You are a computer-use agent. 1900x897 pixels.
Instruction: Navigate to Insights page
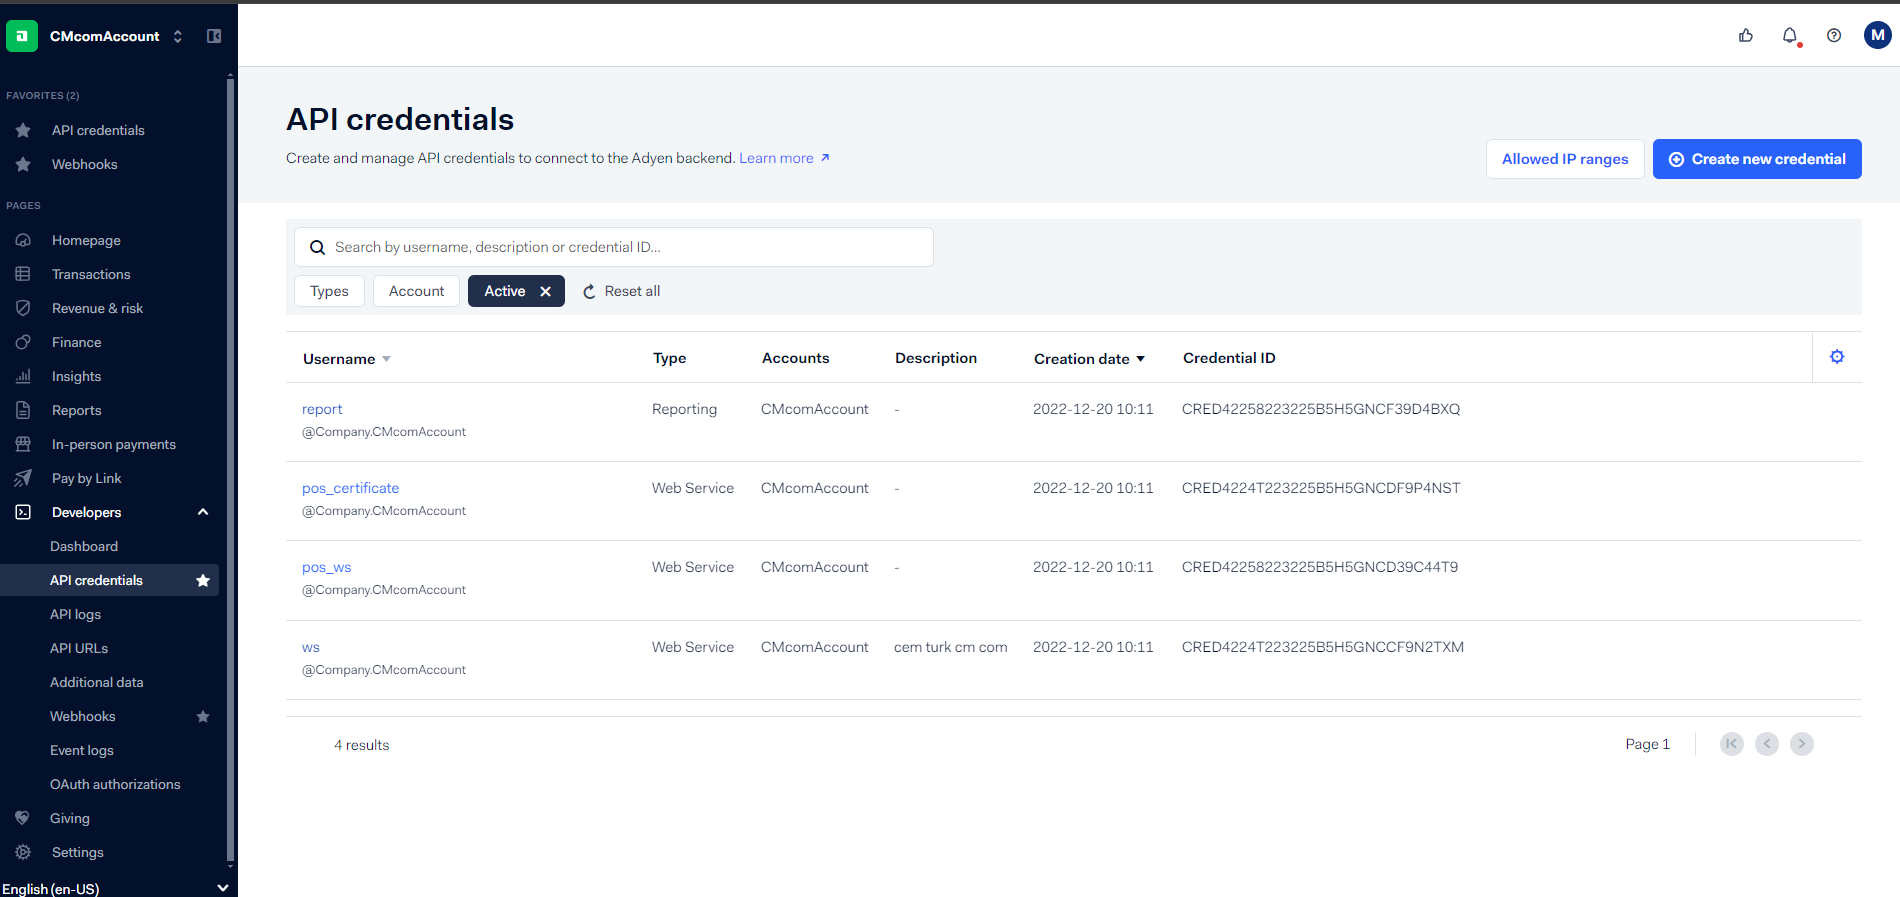(76, 376)
